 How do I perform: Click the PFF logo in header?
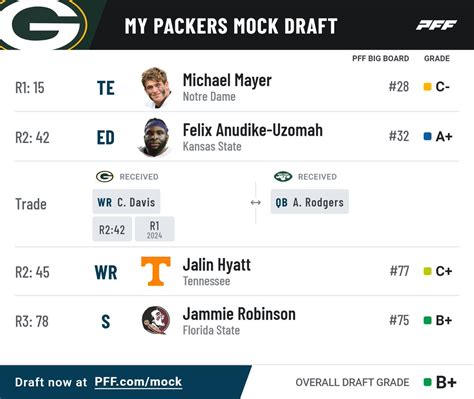click(436, 25)
